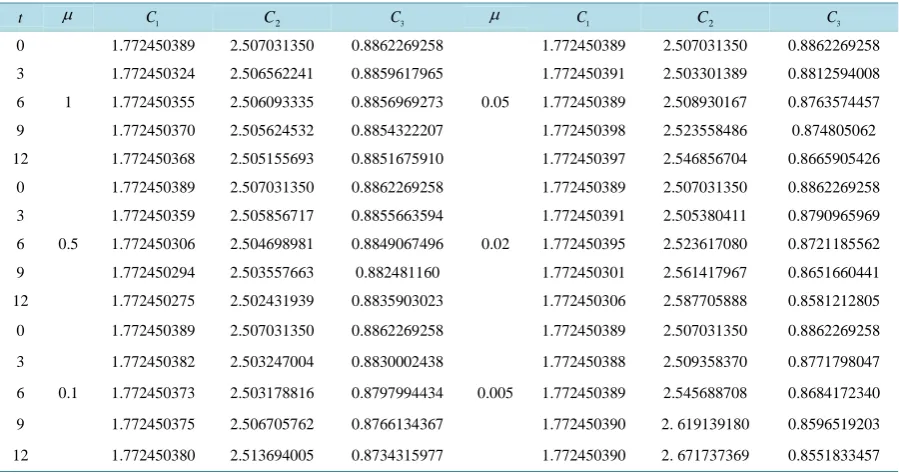The image size is (899, 474).
Task: Click cell value 1.772450398
Action: click(x=584, y=131)
